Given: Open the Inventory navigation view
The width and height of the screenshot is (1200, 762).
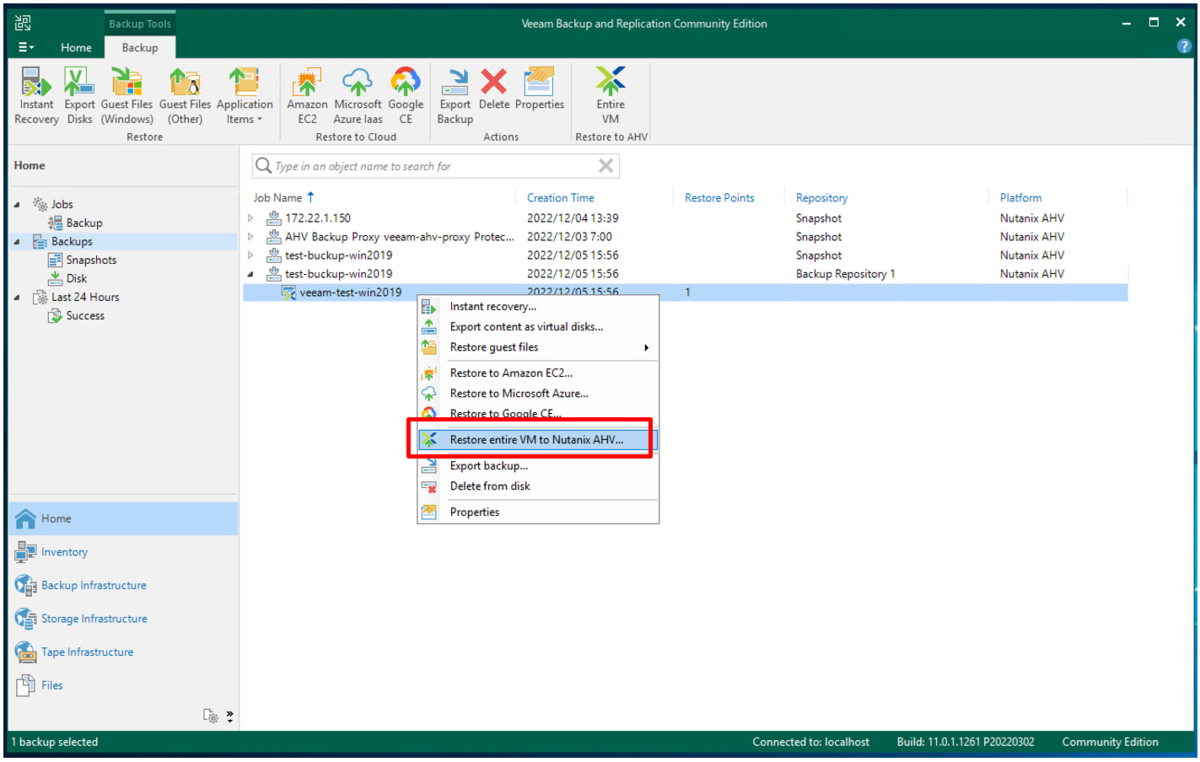Looking at the screenshot, I should click(124, 552).
